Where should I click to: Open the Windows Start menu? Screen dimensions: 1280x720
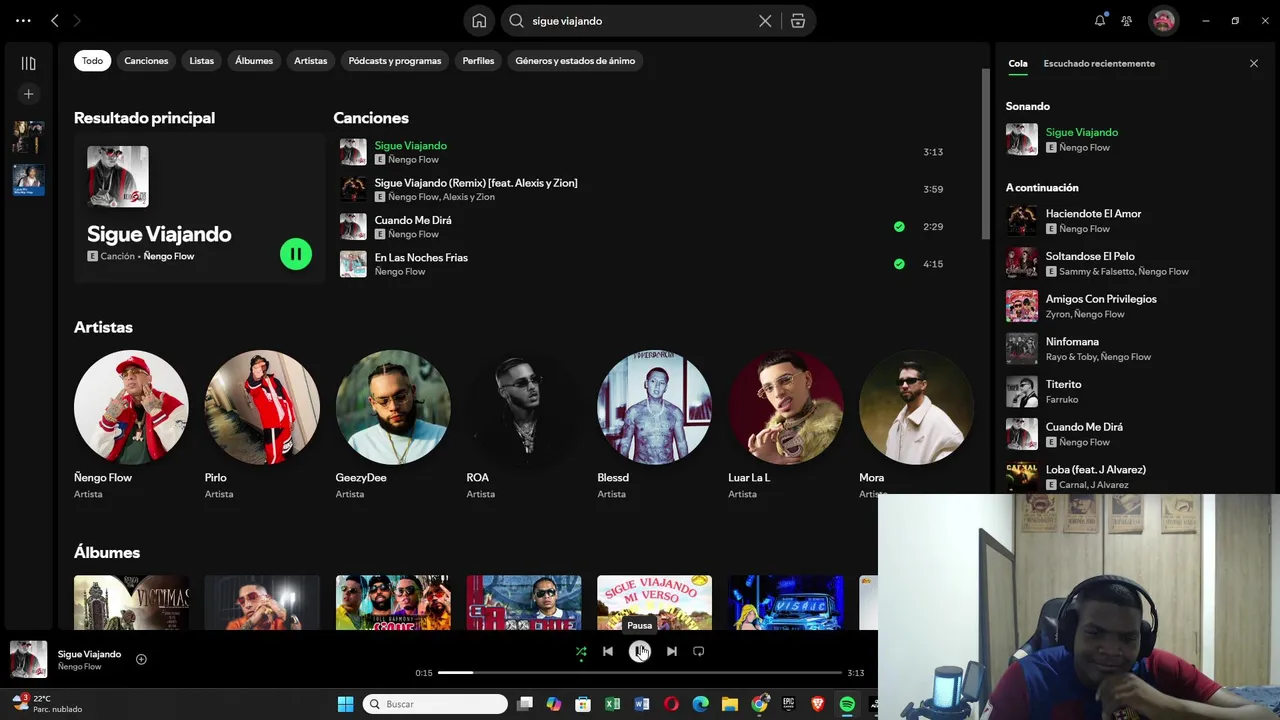[x=345, y=704]
